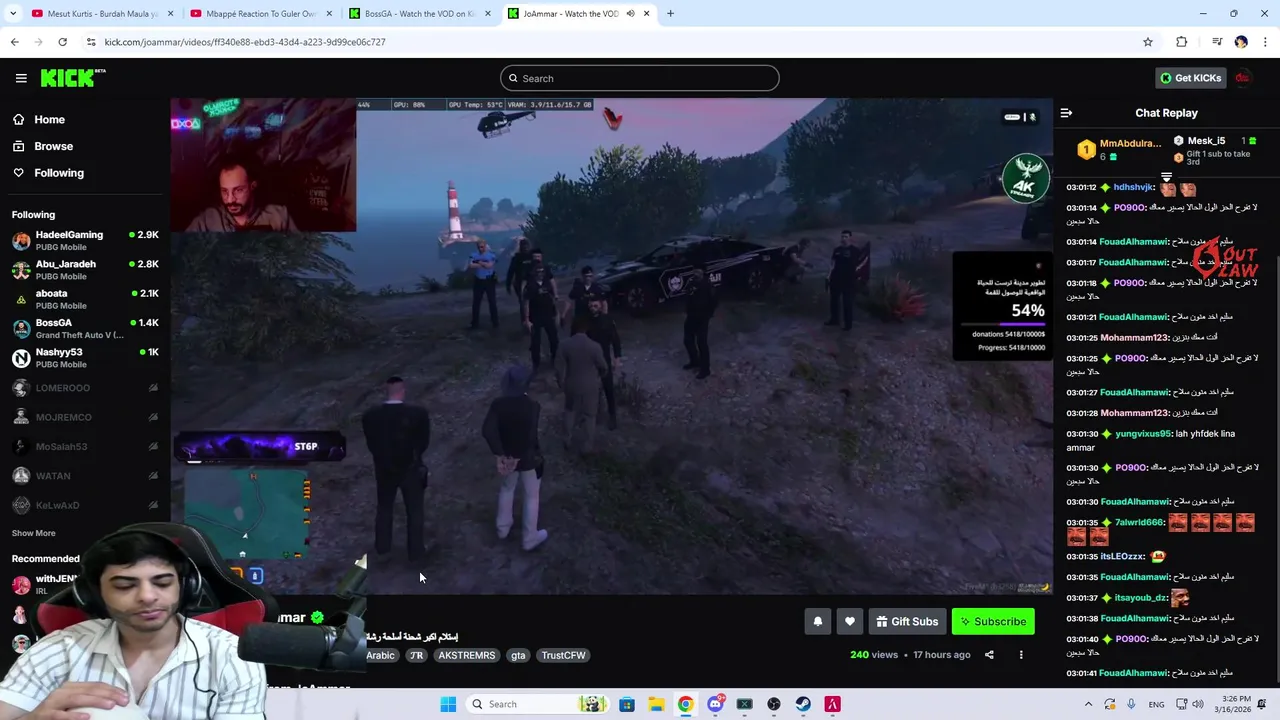The image size is (1280, 720).
Task: Click the address bar URL
Action: (245, 42)
